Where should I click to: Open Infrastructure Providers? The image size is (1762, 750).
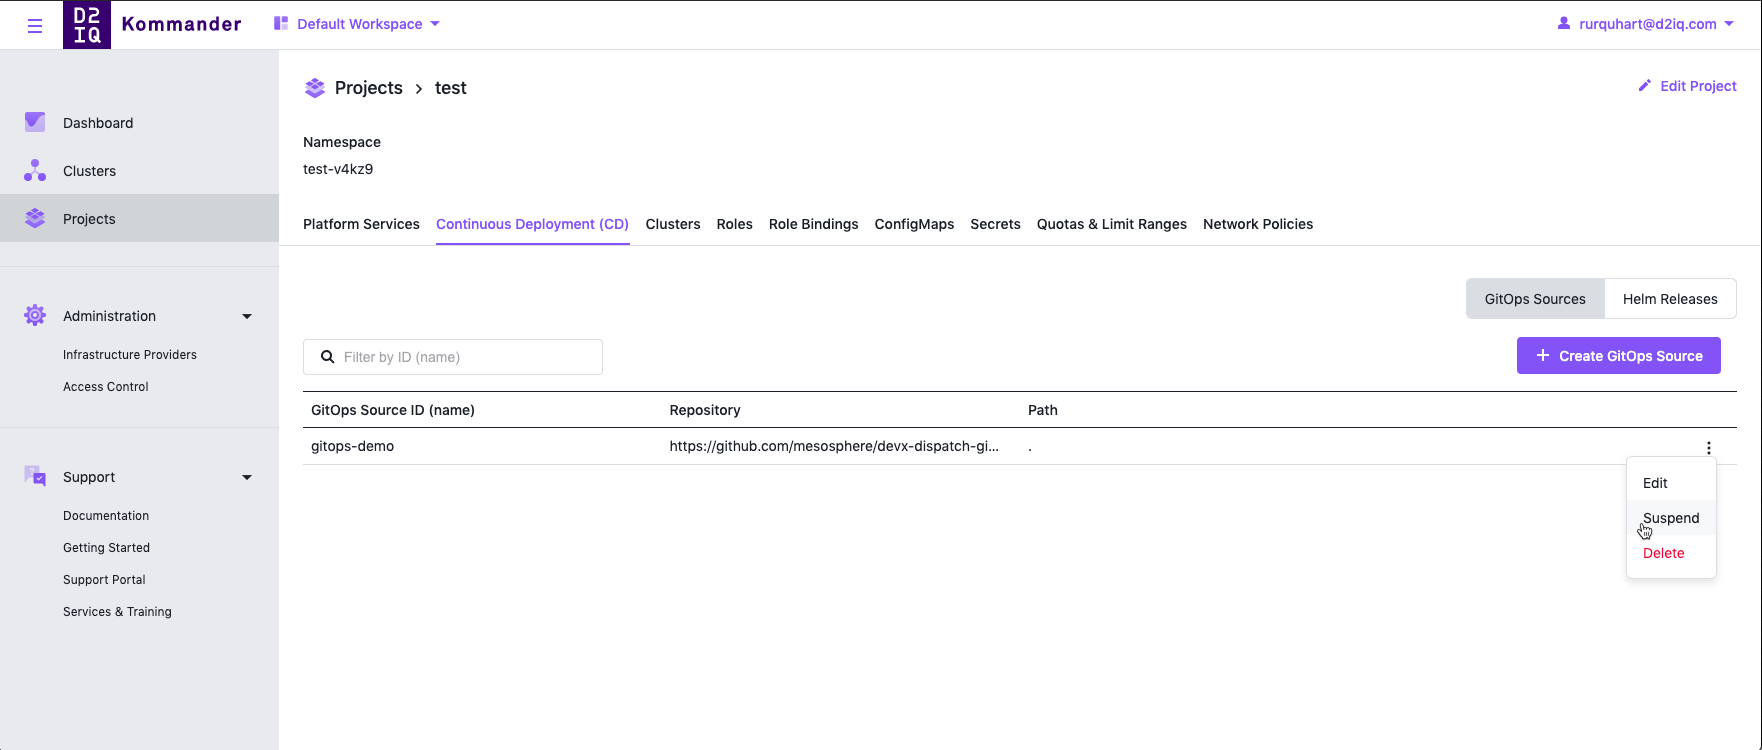click(130, 355)
